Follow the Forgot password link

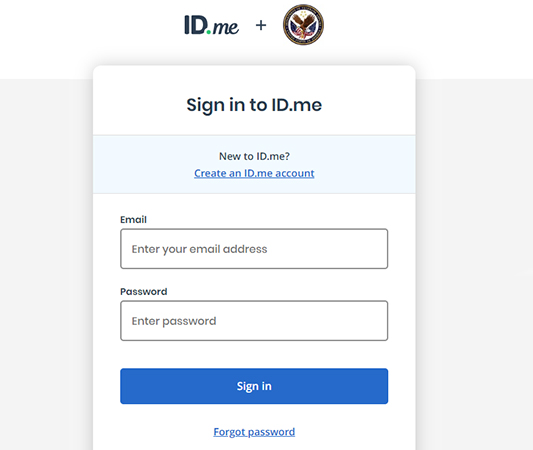click(x=254, y=432)
